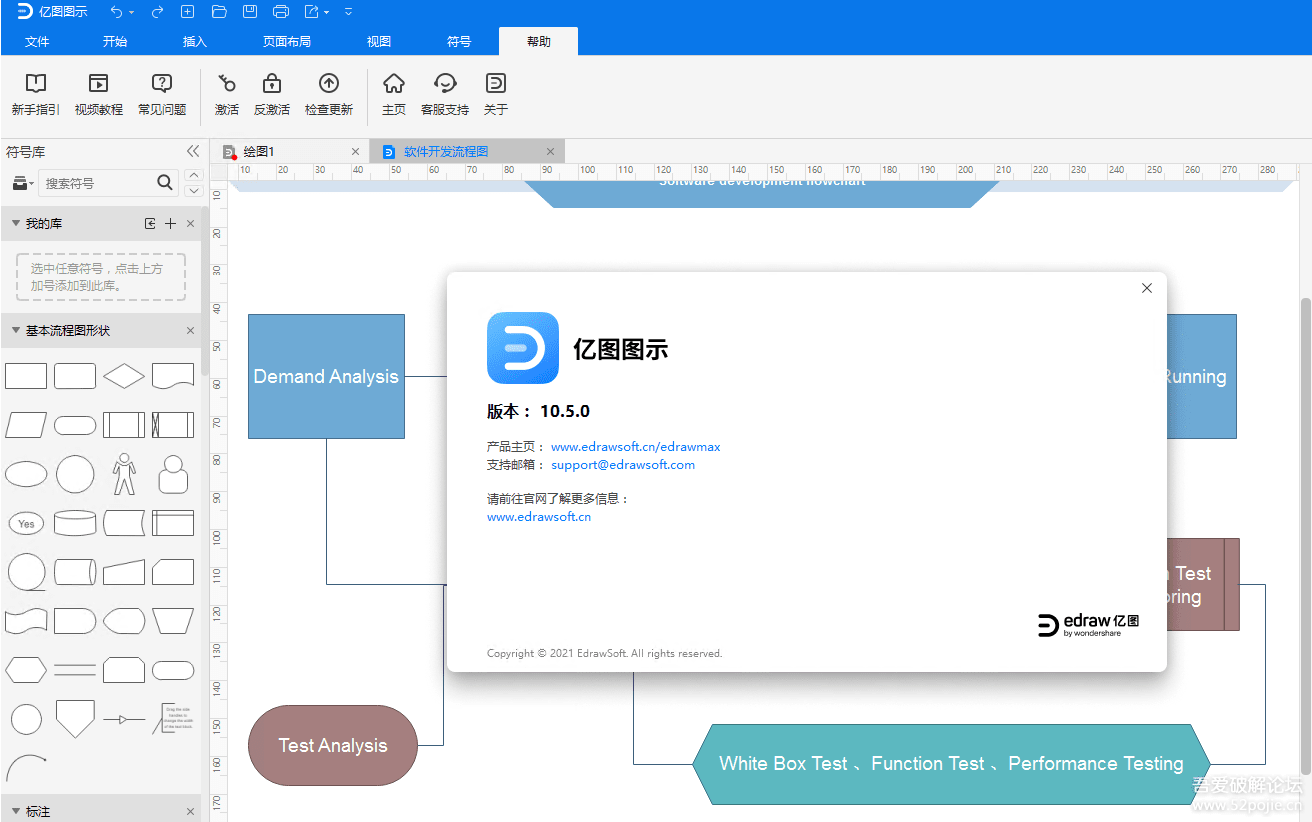Collapse the 符号库 symbol library panel
The height and width of the screenshot is (822, 1312).
click(x=193, y=151)
